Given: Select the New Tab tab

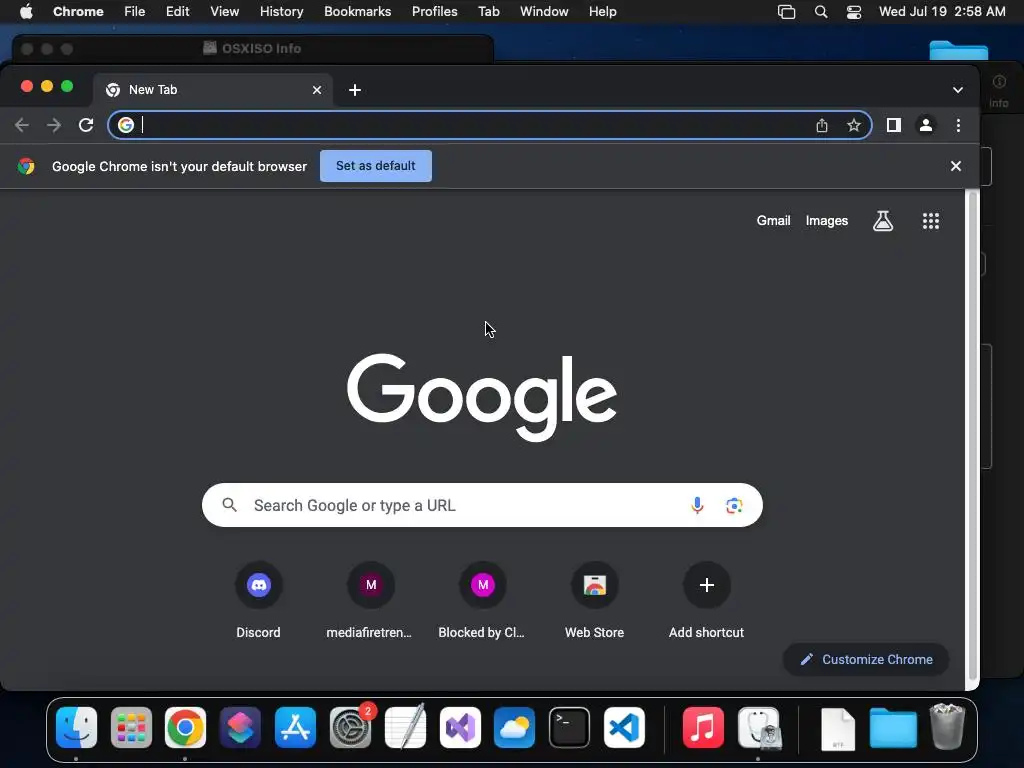Looking at the screenshot, I should click(212, 90).
